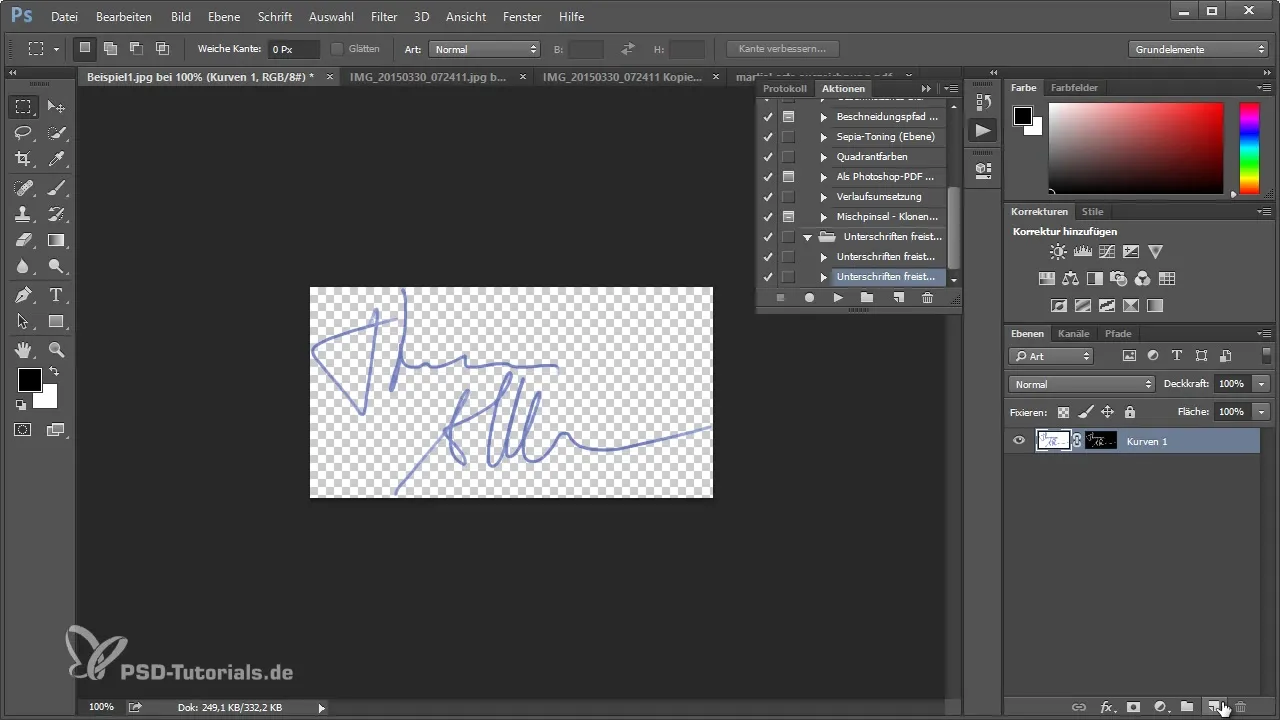Activate the Horizontal Type tool
The image size is (1280, 720).
[56, 295]
